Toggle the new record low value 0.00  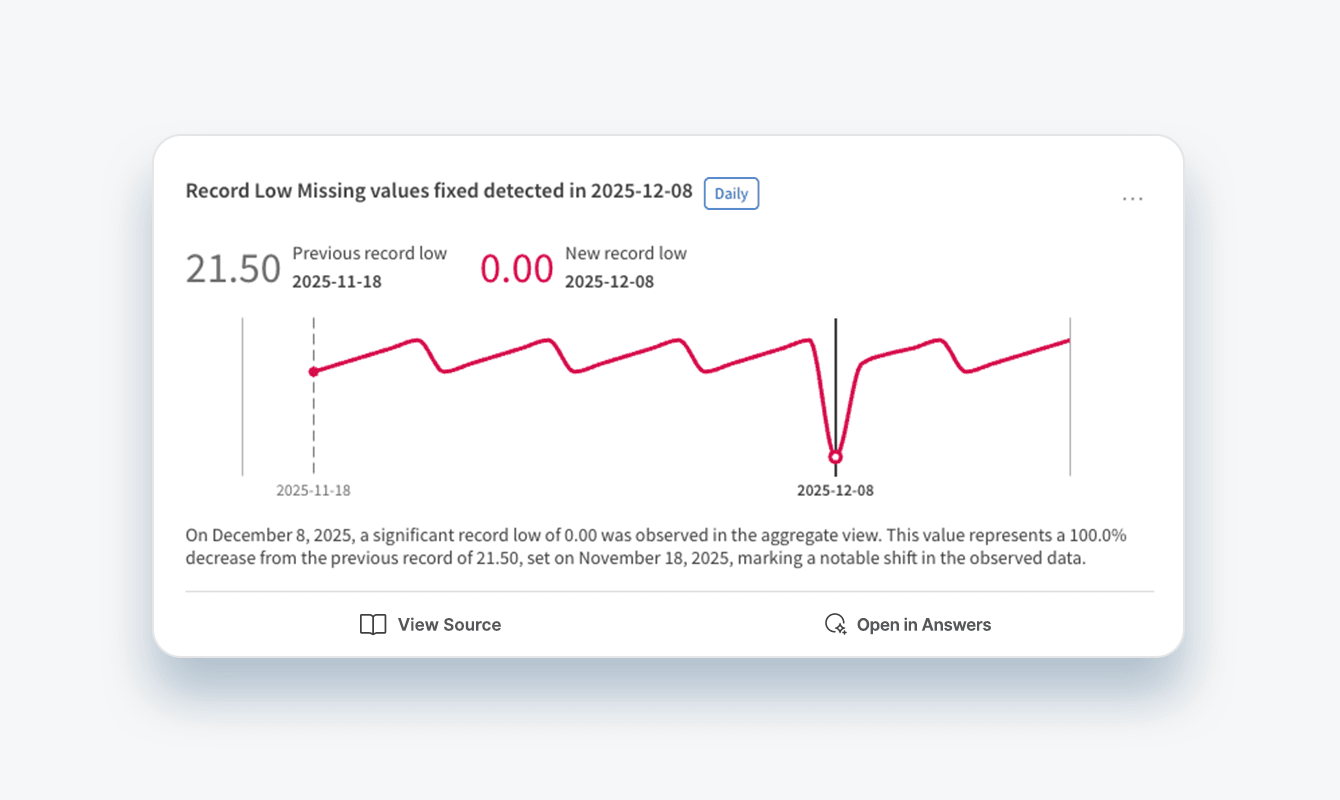point(517,267)
